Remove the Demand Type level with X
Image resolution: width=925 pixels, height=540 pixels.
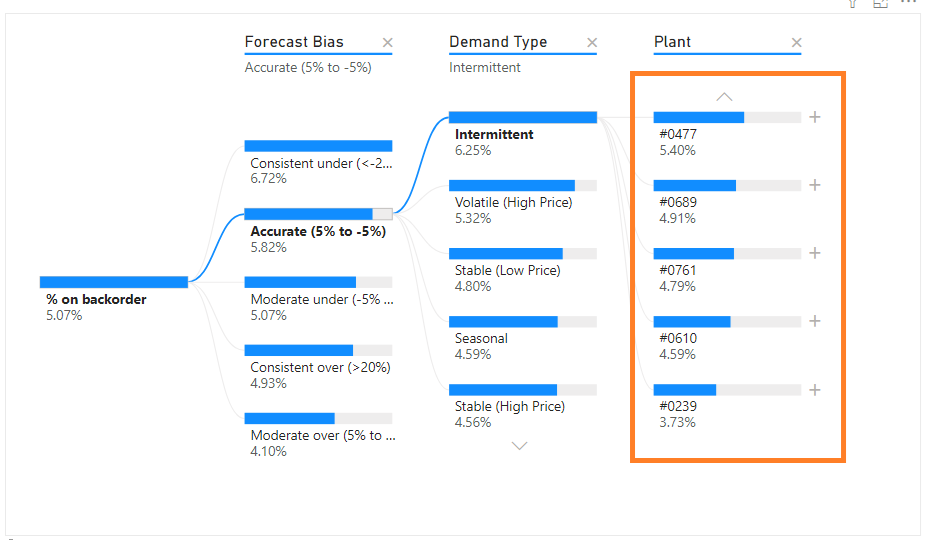tap(592, 43)
